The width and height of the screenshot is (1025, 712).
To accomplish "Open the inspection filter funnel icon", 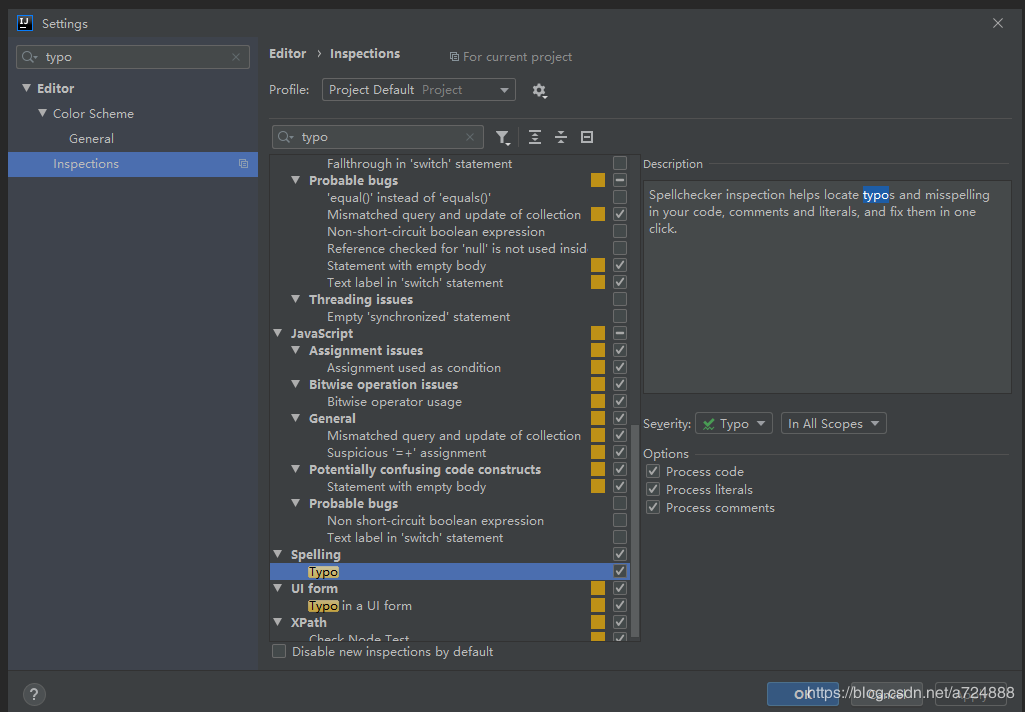I will [x=502, y=137].
